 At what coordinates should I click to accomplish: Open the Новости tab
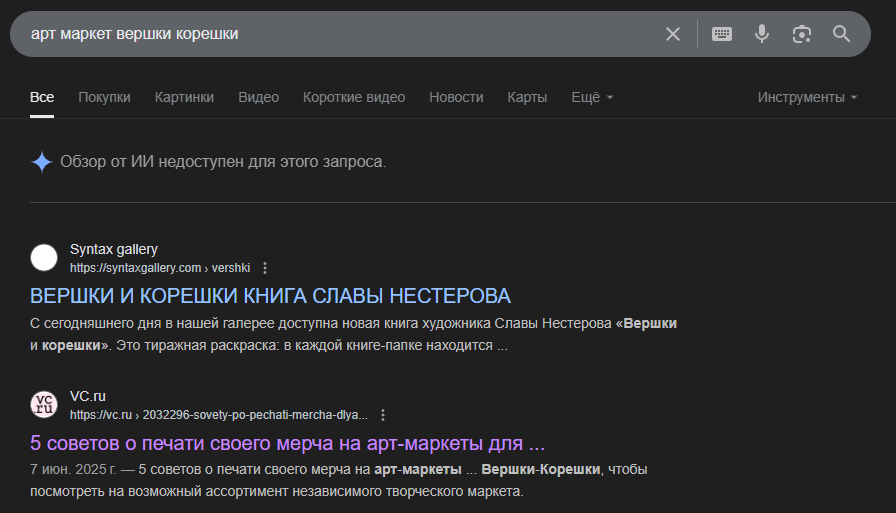pos(456,98)
